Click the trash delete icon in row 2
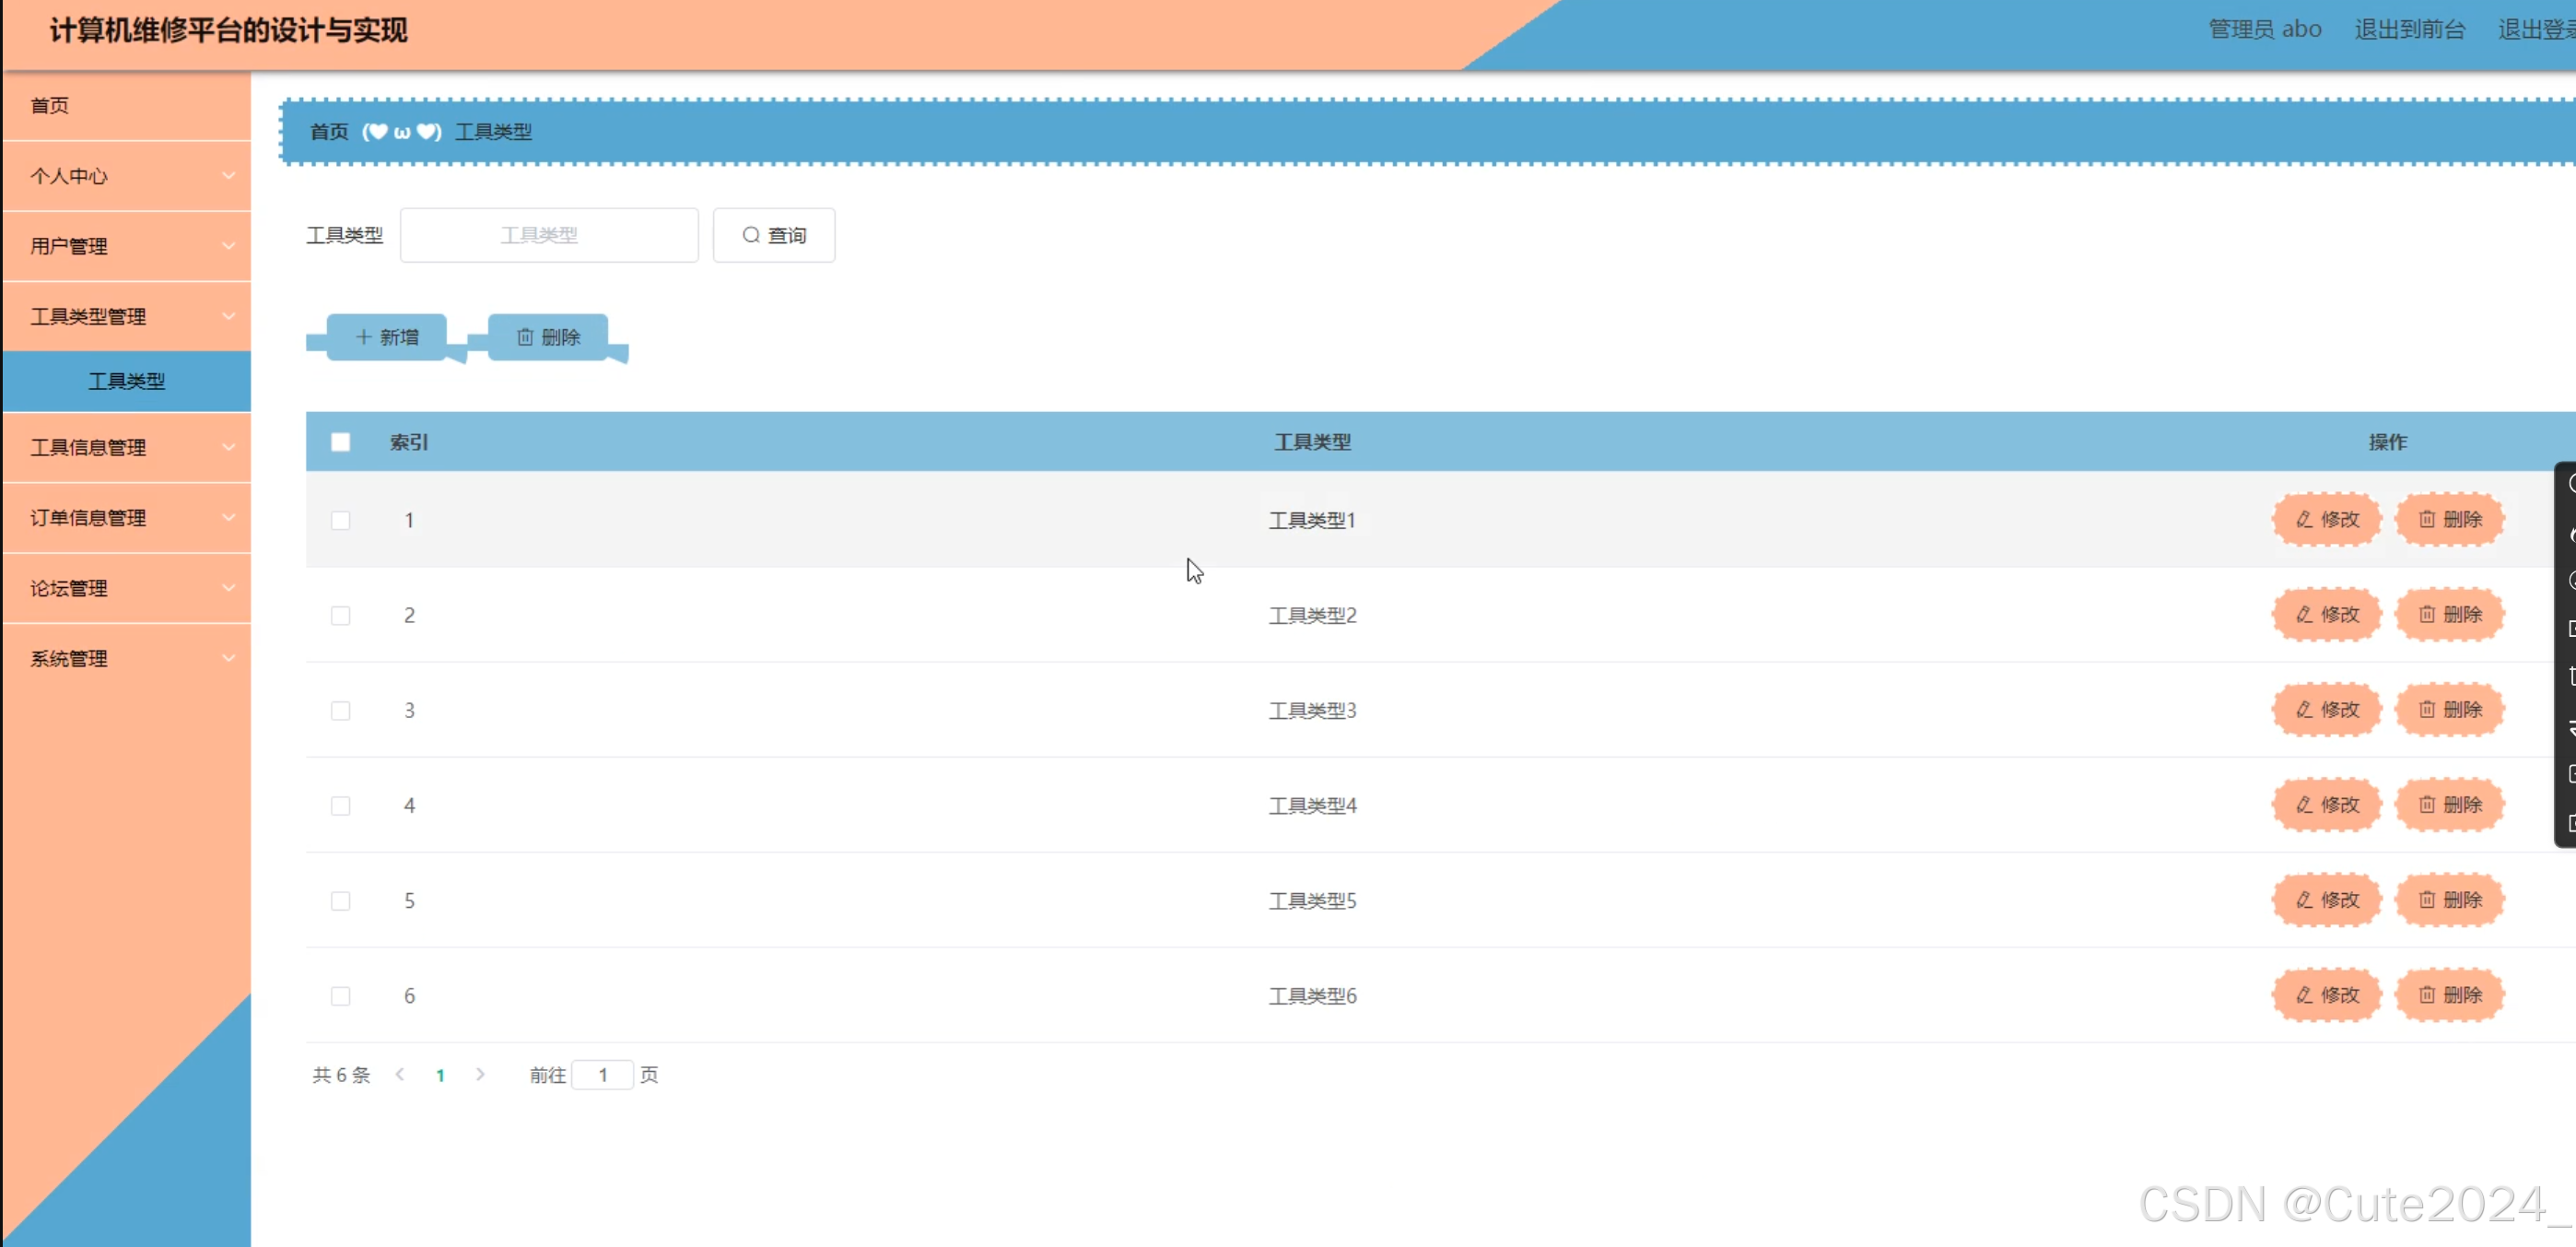 2427,614
